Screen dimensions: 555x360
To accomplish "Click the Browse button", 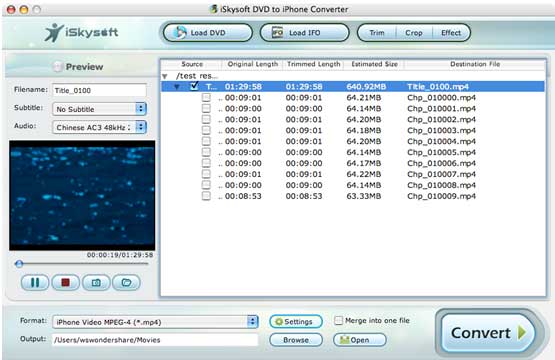I will (296, 340).
